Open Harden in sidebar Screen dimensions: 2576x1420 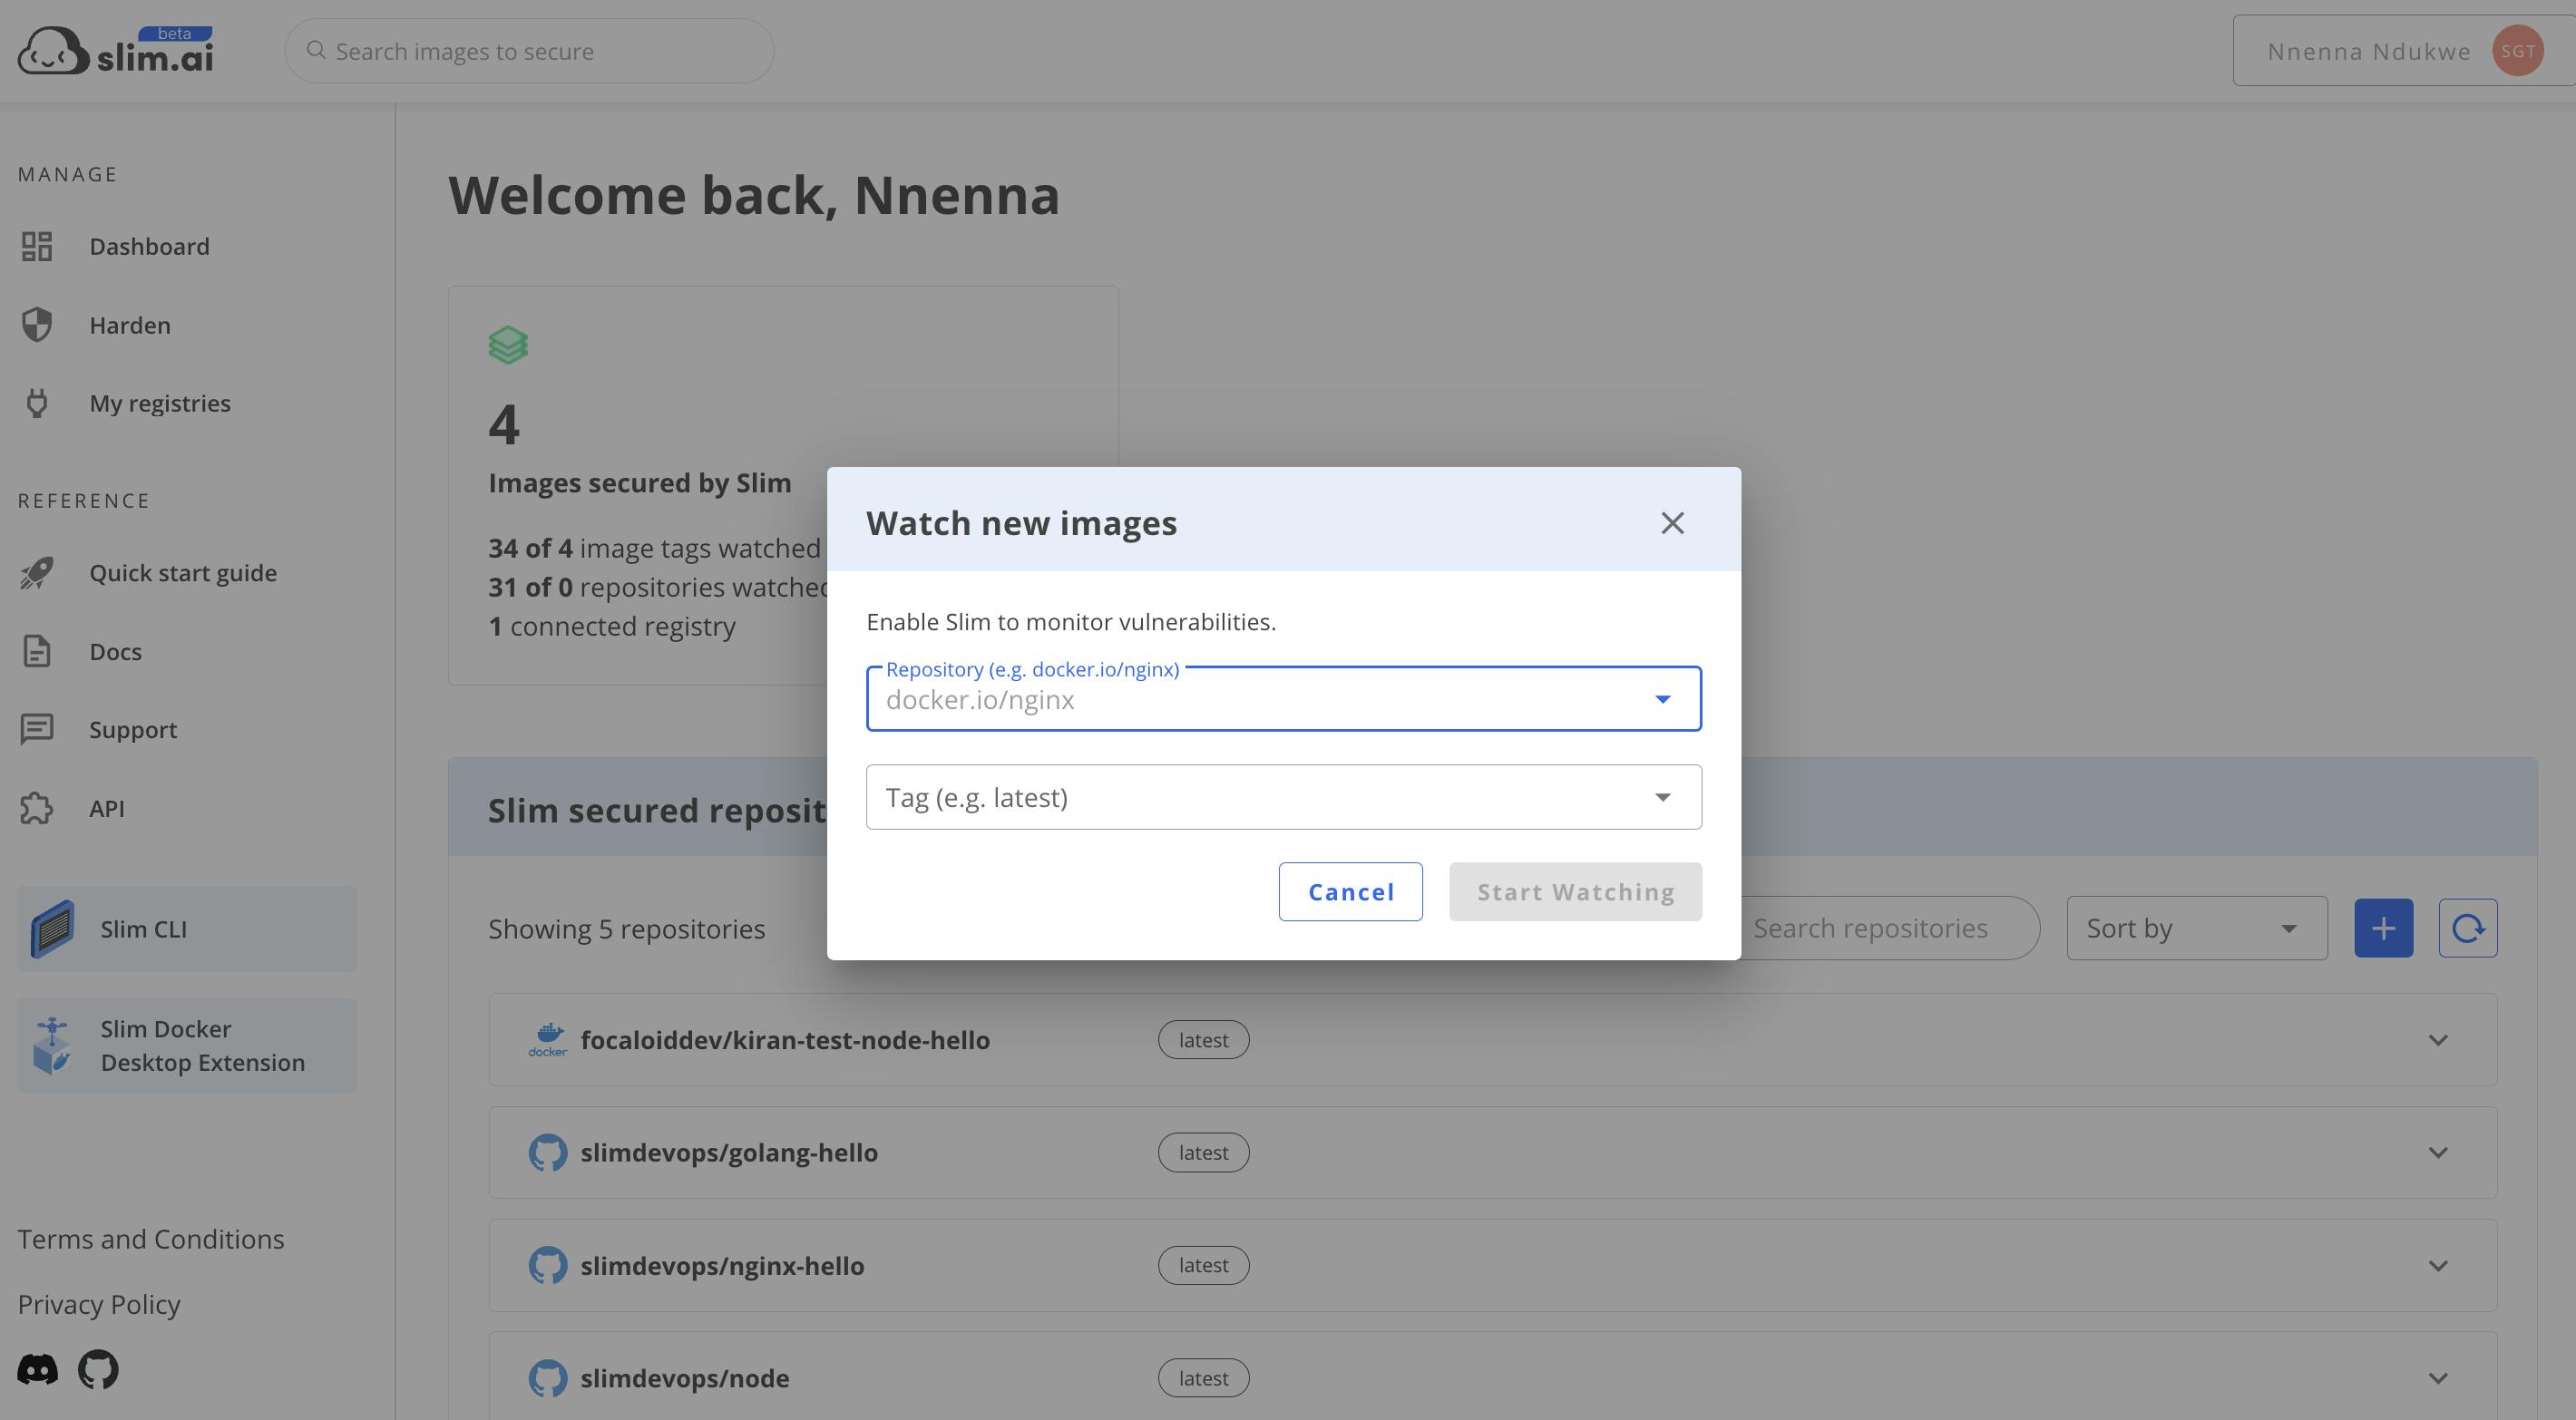tap(130, 325)
